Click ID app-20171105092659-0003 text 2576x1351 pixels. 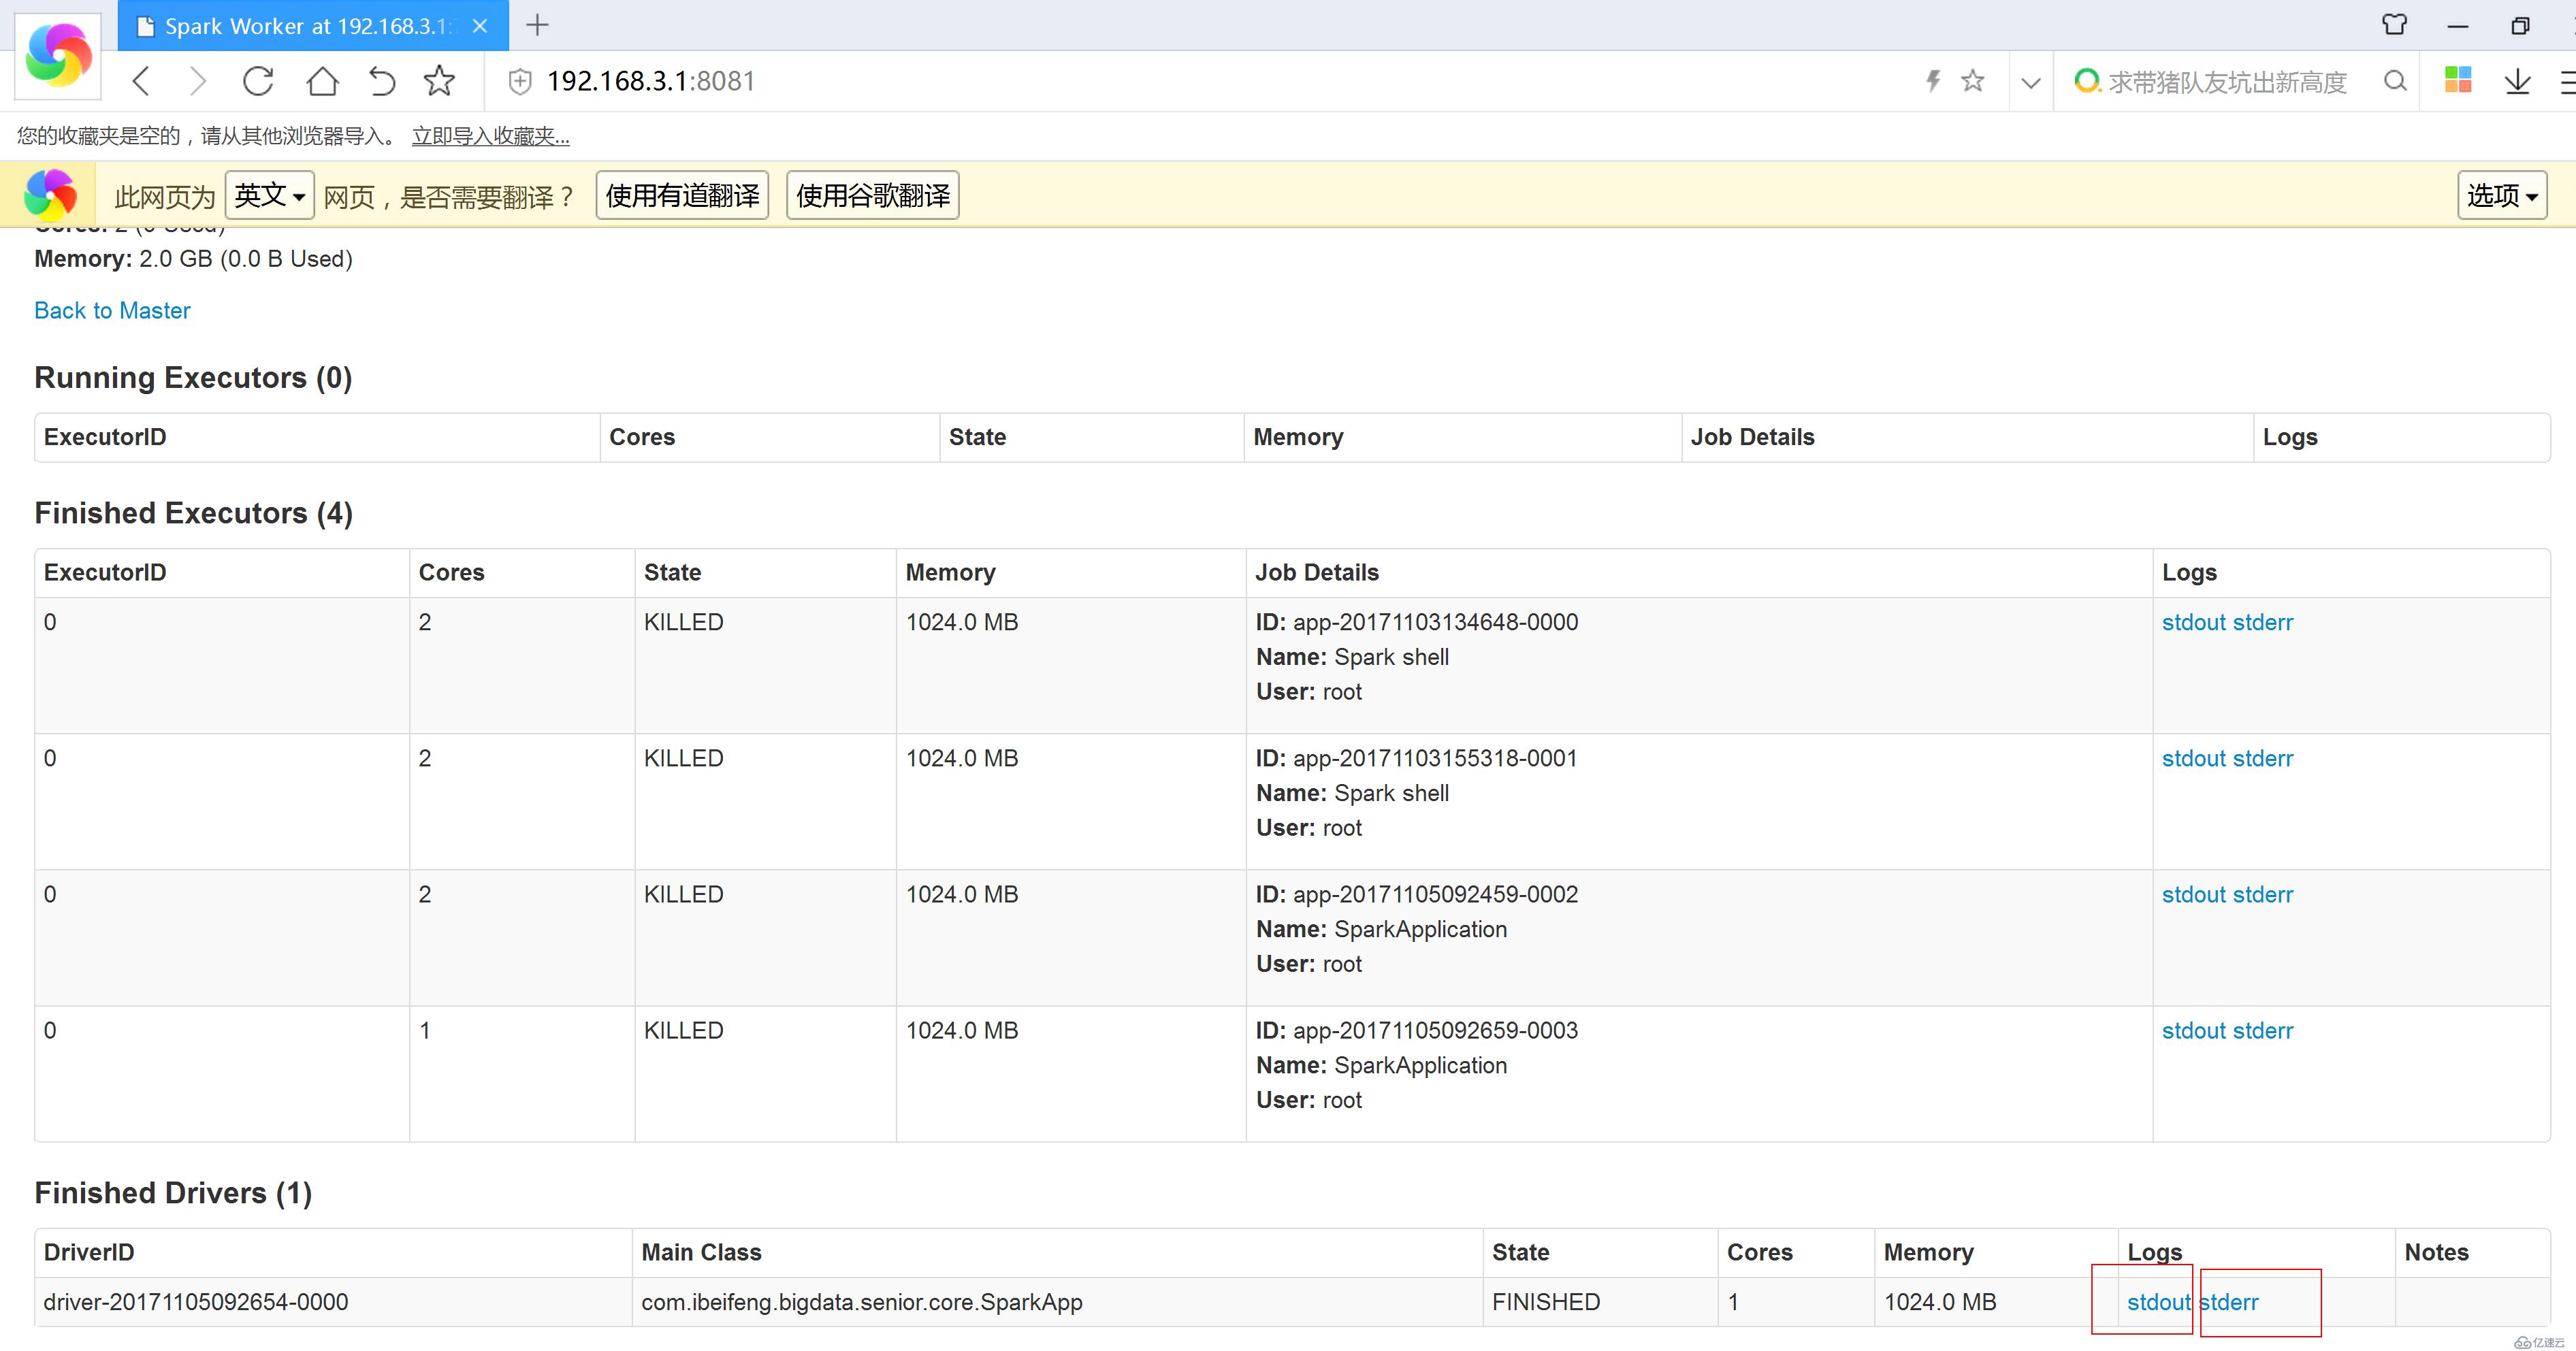[1417, 1030]
